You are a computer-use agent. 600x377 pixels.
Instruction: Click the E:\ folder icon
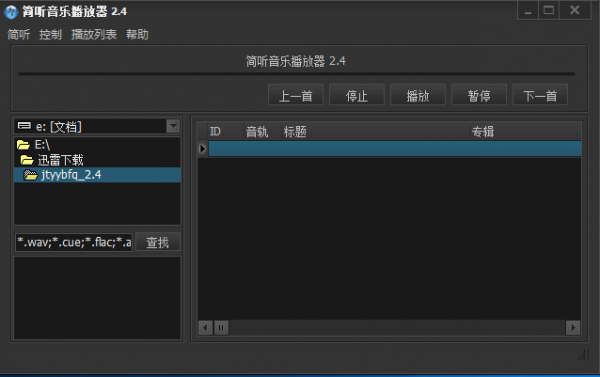point(23,145)
